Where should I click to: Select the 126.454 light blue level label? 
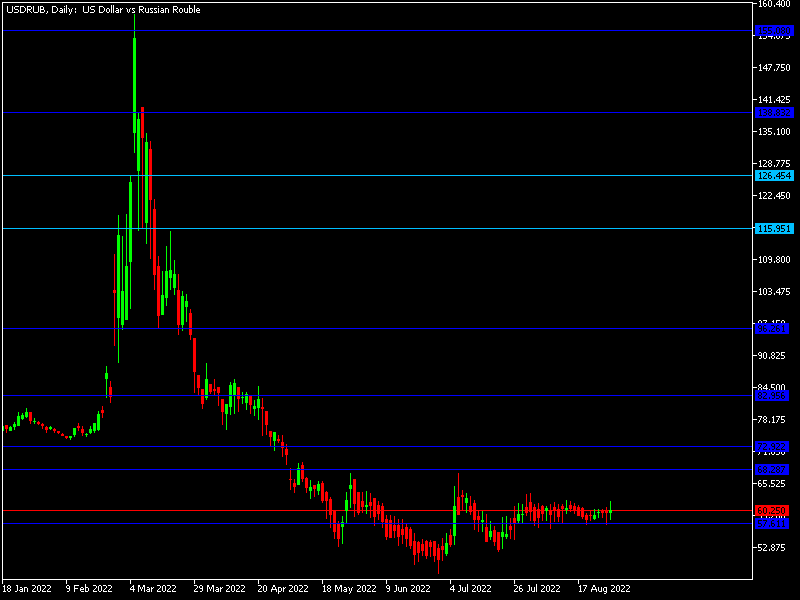pyautogui.click(x=774, y=176)
